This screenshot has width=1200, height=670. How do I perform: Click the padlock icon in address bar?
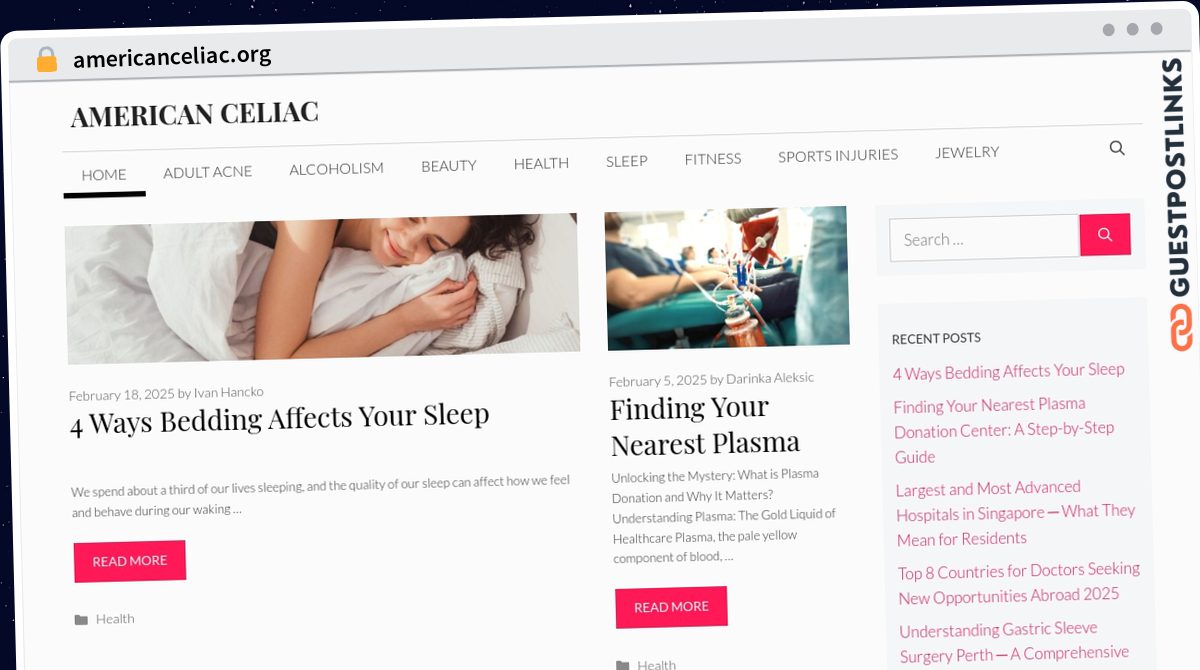[x=46, y=60]
